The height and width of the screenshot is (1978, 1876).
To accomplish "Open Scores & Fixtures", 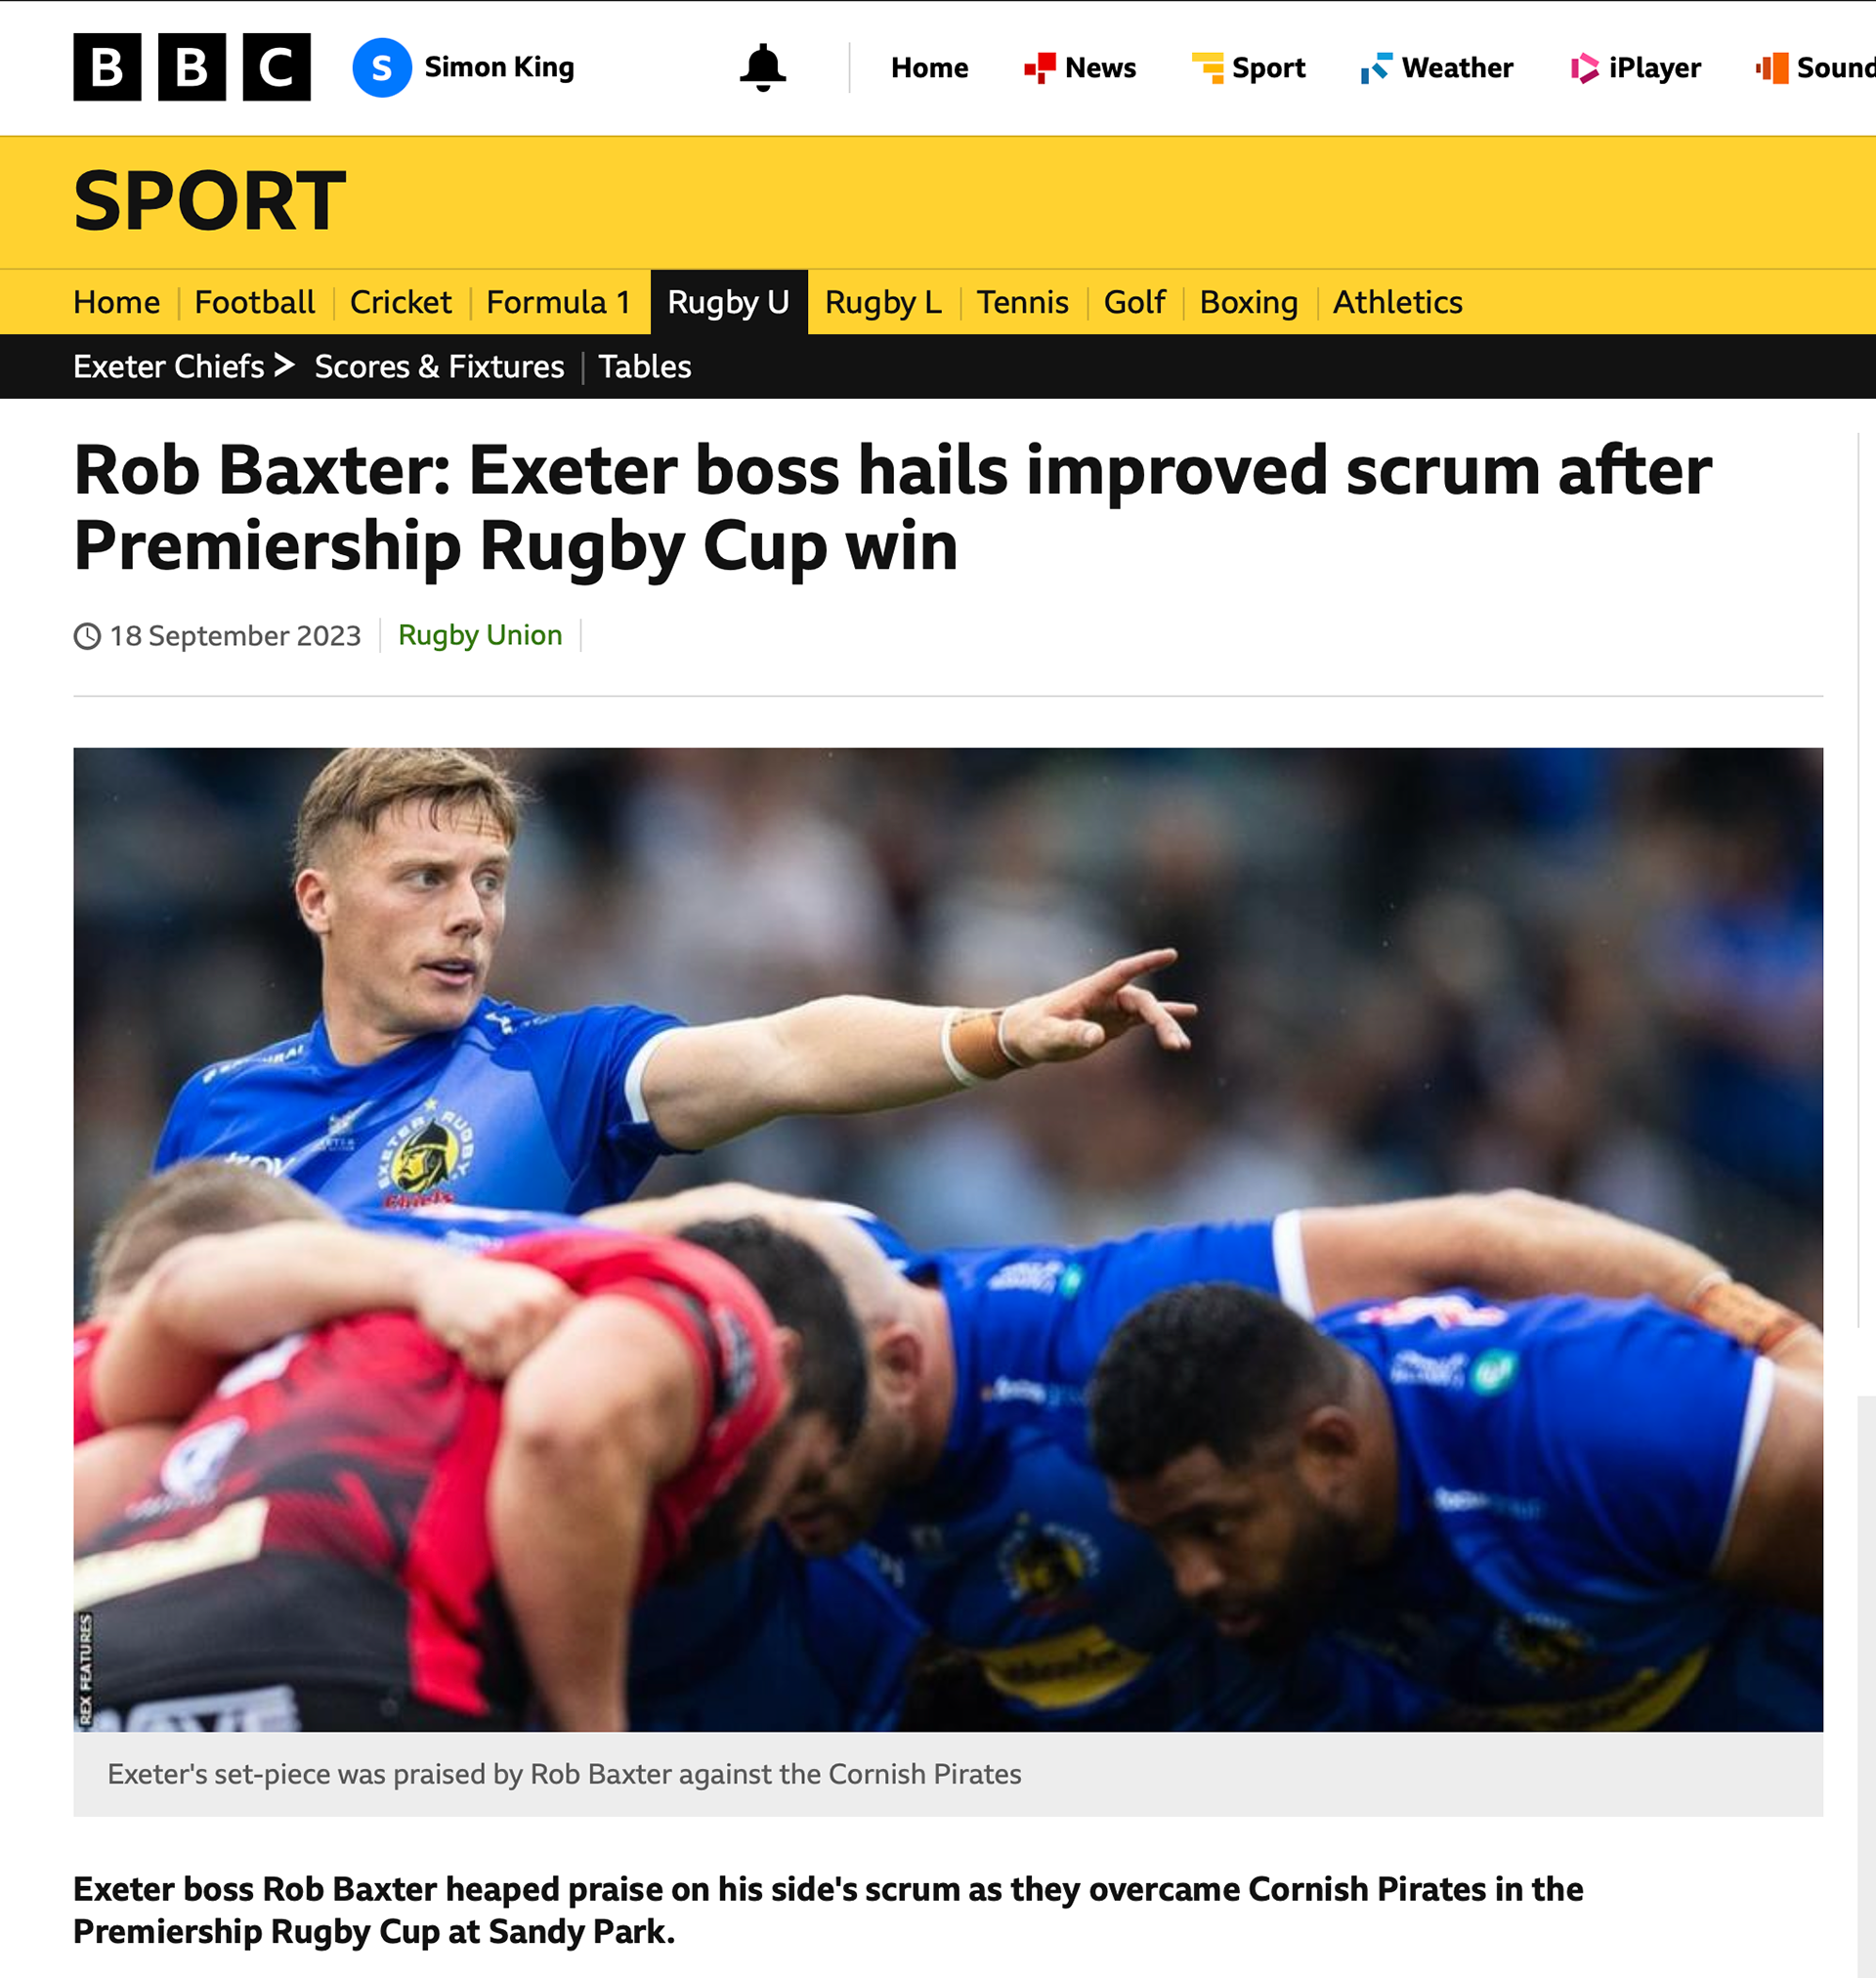I will (439, 366).
